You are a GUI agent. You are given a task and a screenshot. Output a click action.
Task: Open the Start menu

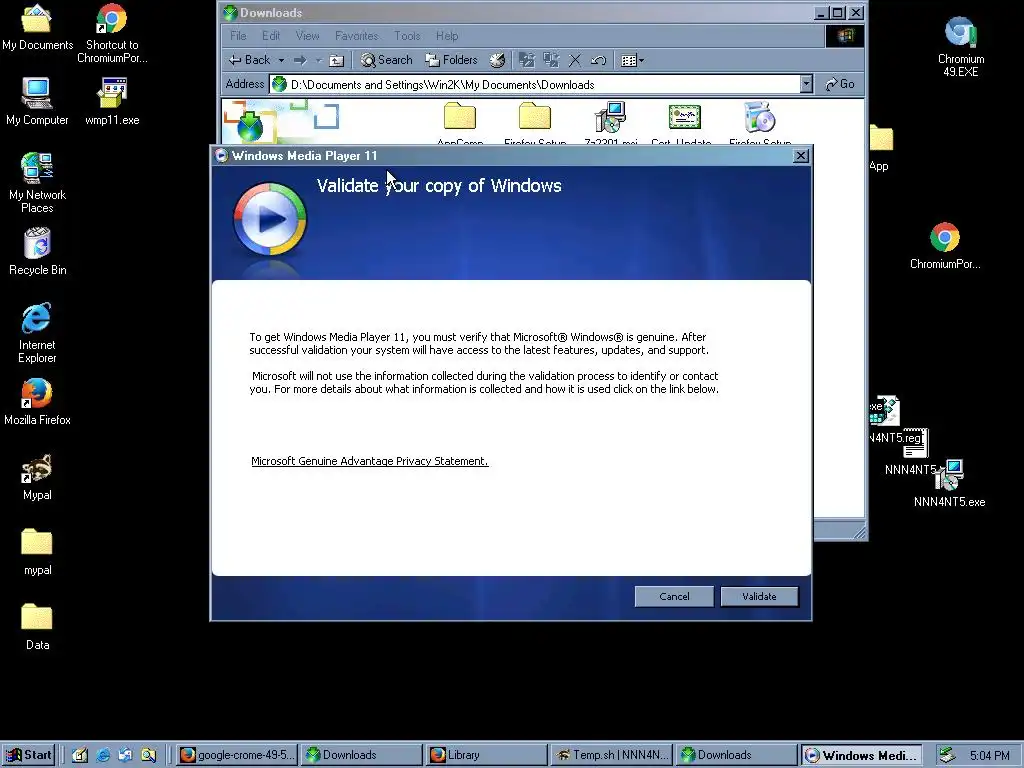(28, 755)
